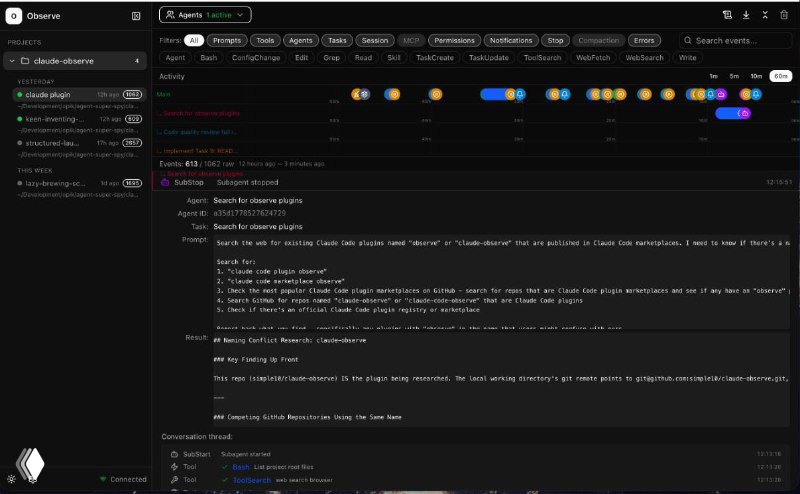Filter by ToolSearch tool pill
The height and width of the screenshot is (494, 800).
click(x=542, y=58)
